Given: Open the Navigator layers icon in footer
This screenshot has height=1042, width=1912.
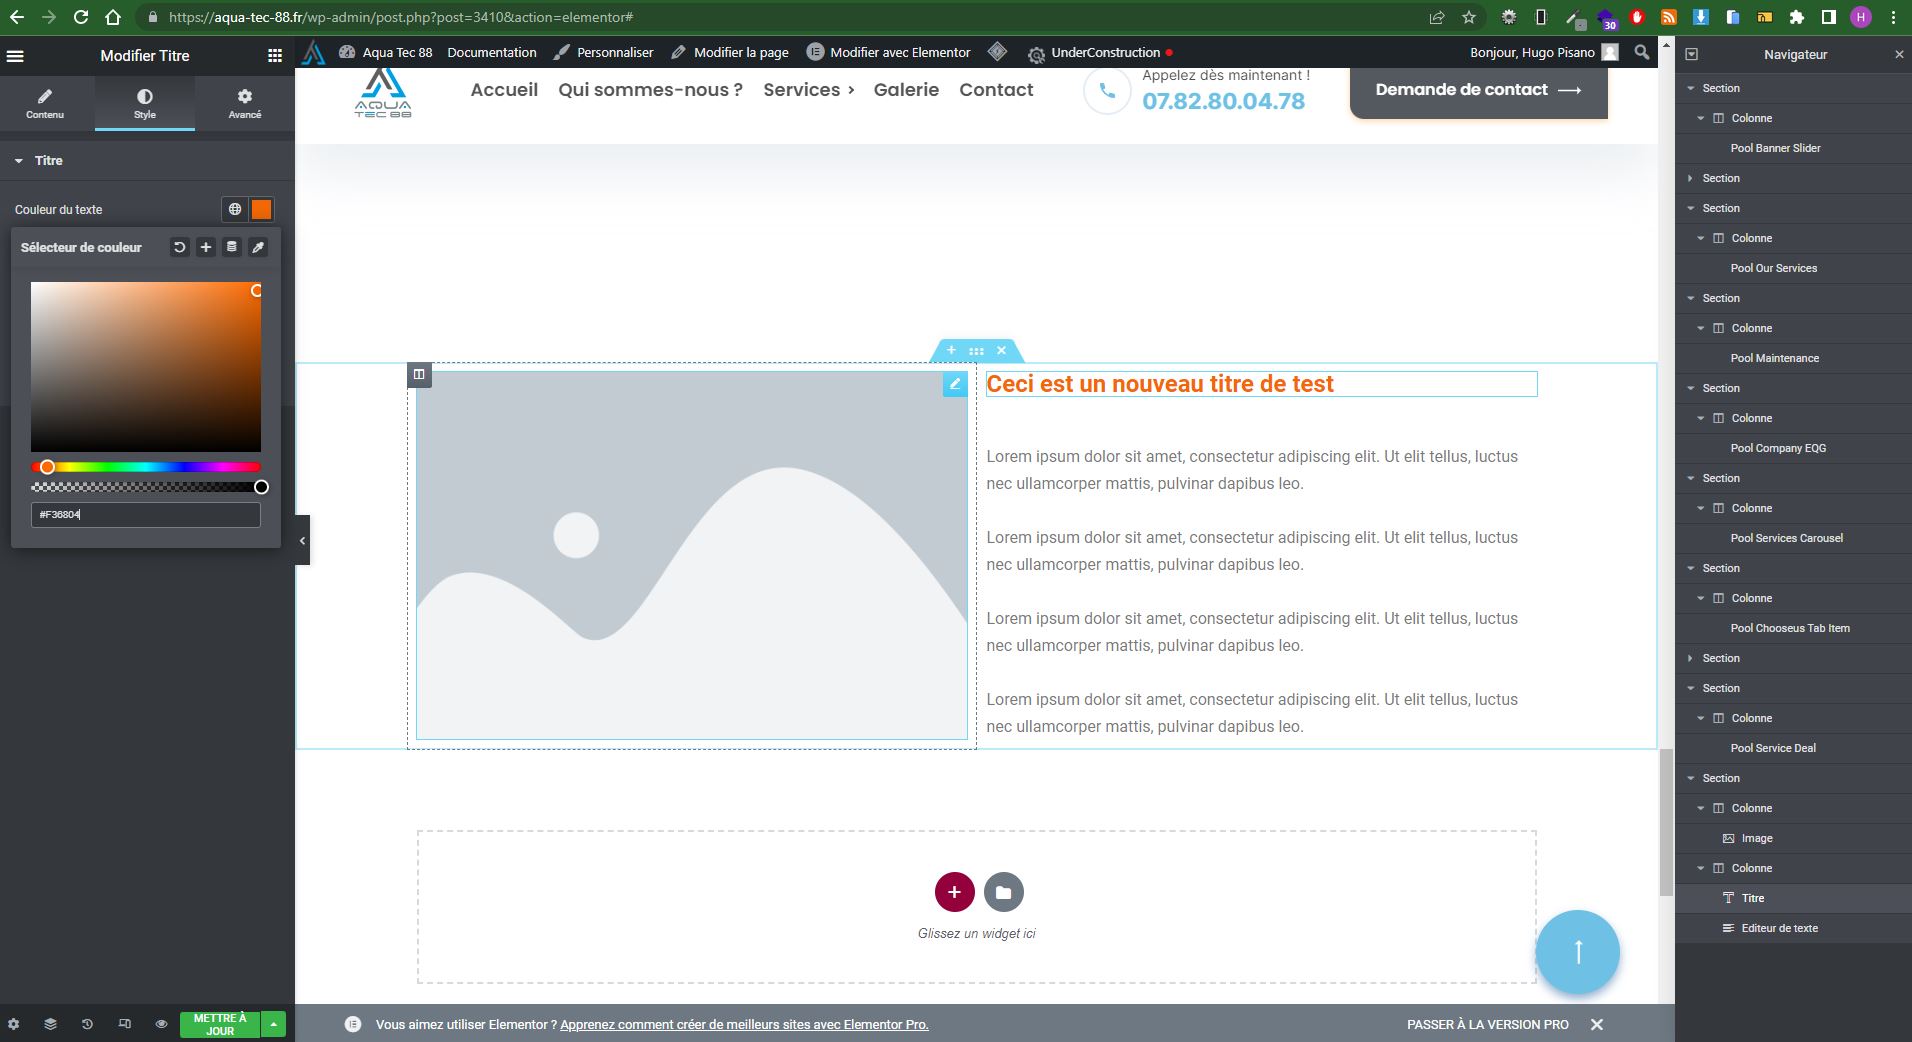Looking at the screenshot, I should coord(50,1024).
